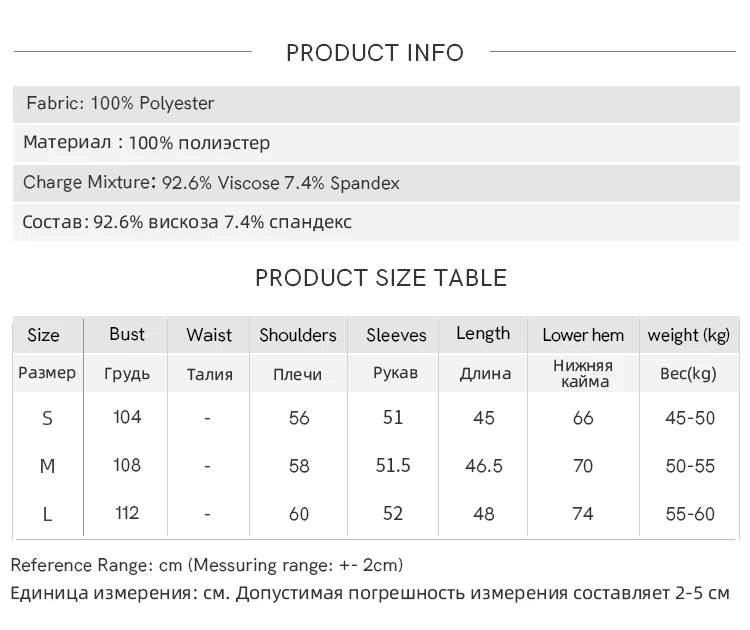
Task: Select the Waist column header
Action: pos(209,335)
